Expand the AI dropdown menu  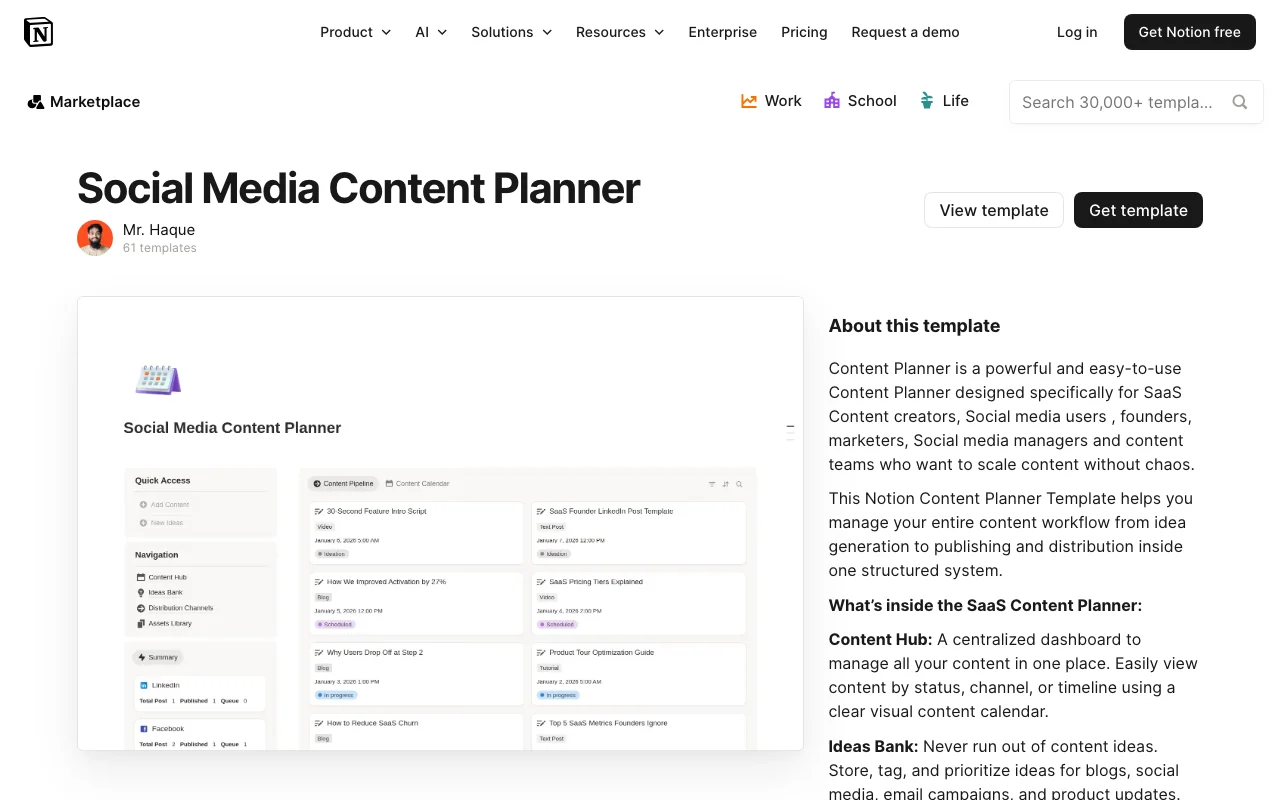coord(431,32)
